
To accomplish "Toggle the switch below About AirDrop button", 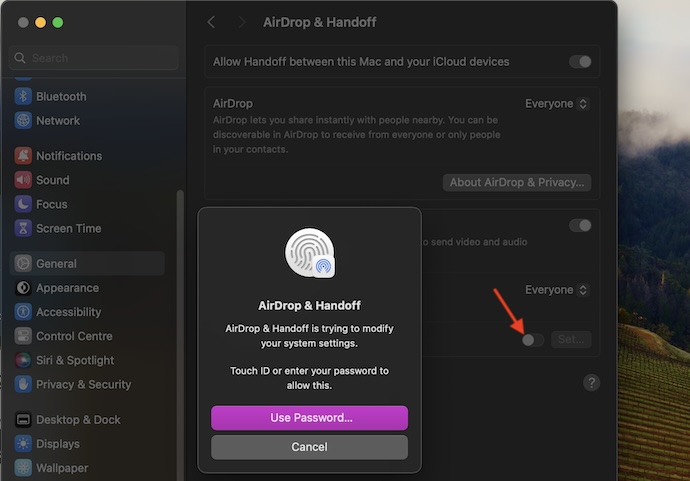I will (x=580, y=226).
